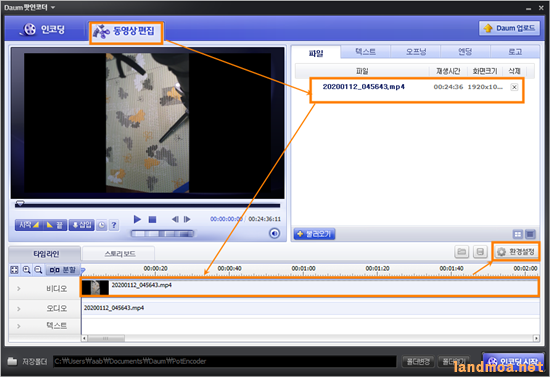Open the clock time setting icon
550x377 pixels.
102,225
